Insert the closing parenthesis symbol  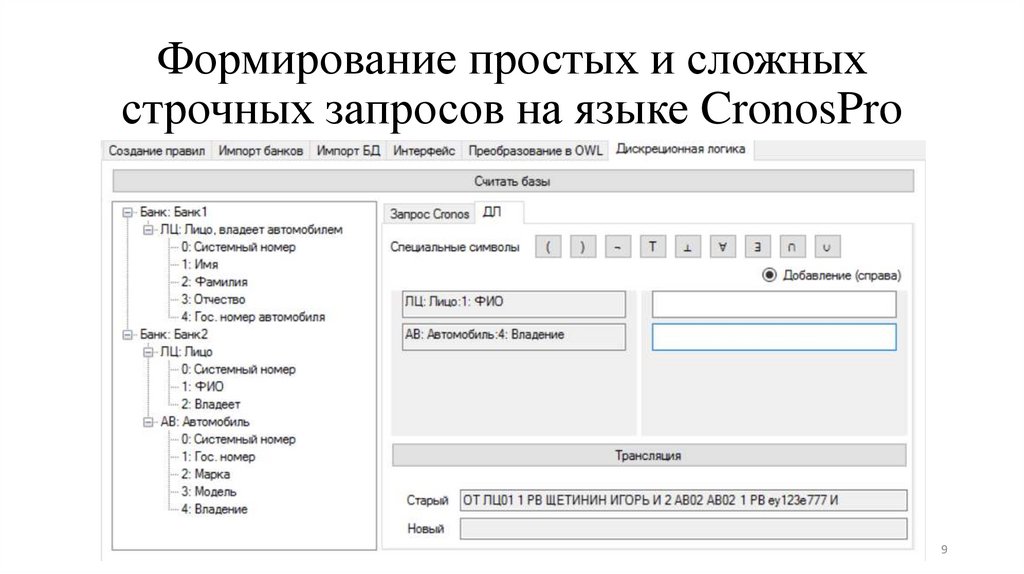tap(583, 247)
